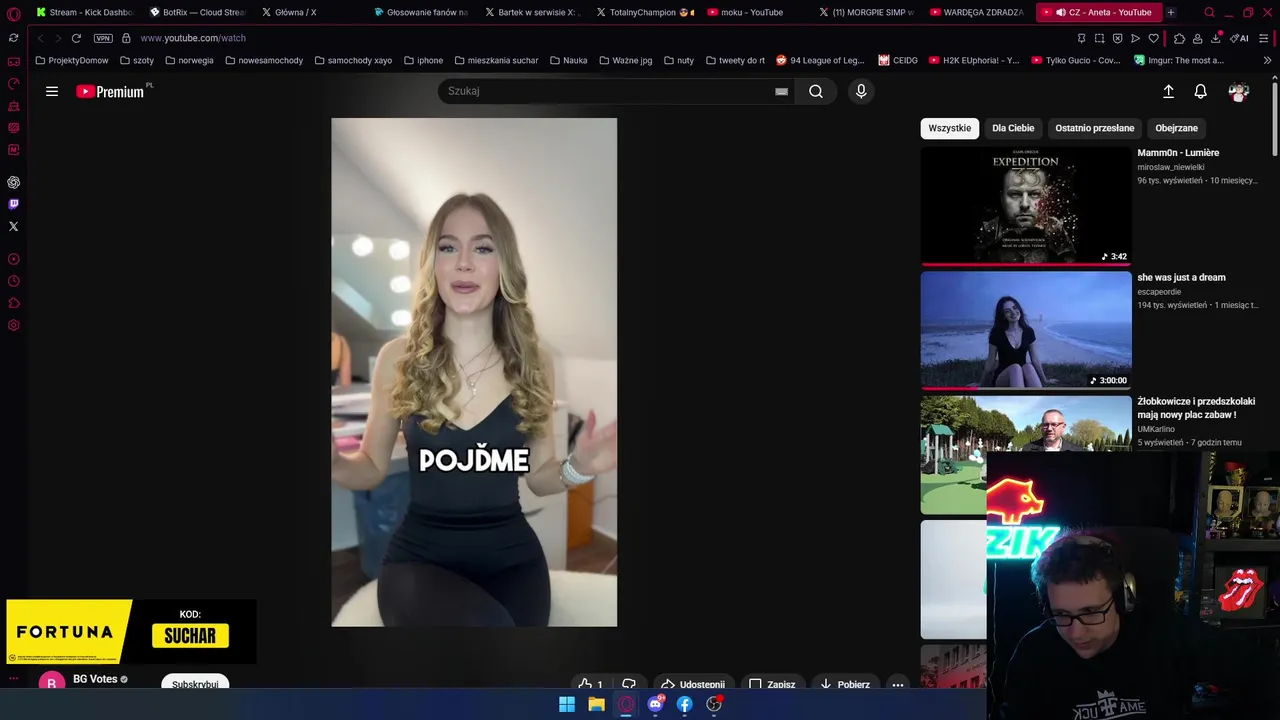This screenshot has width=1280, height=720.
Task: Open the nuty bookmark folder
Action: click(x=679, y=60)
